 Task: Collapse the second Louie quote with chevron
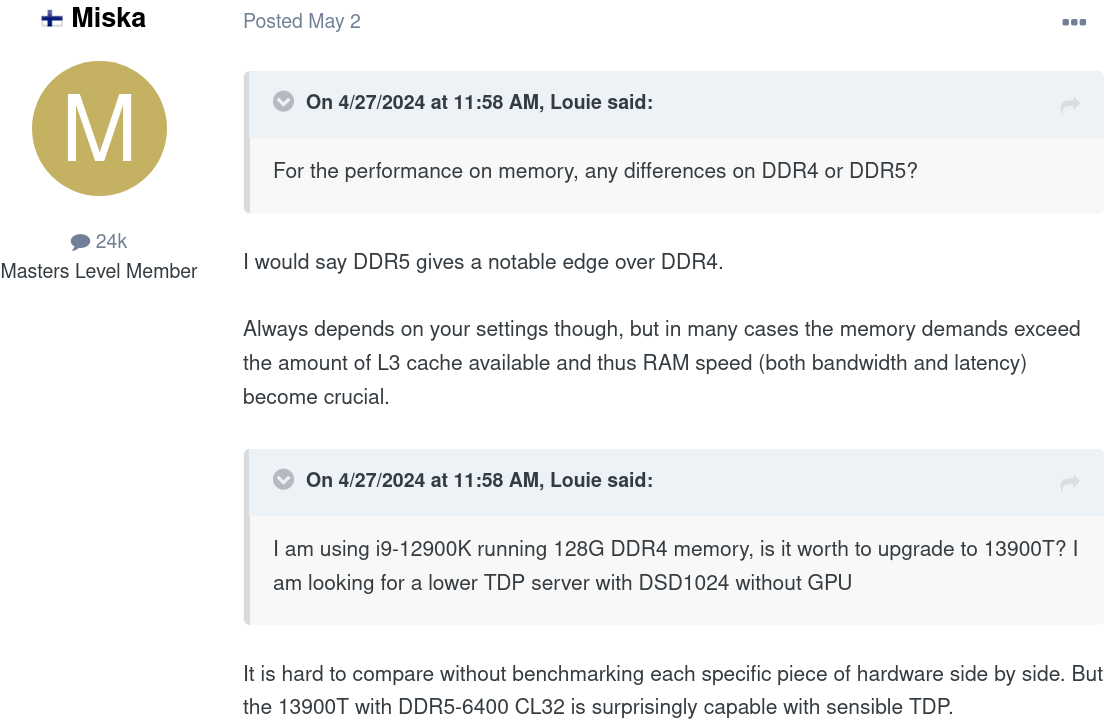coord(283,480)
